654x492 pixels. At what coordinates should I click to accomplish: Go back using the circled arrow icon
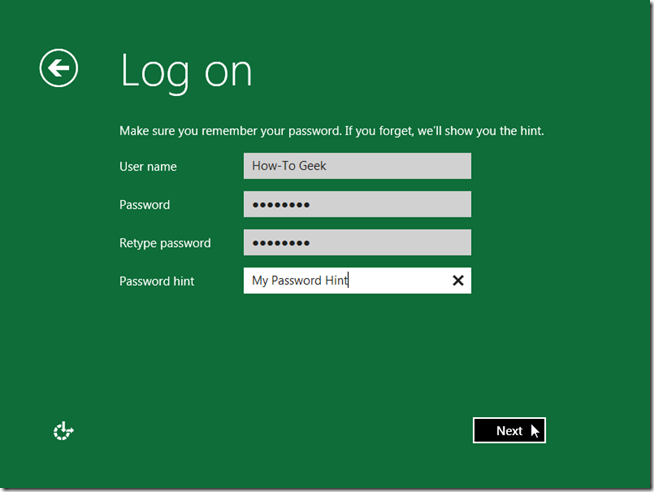tap(58, 68)
